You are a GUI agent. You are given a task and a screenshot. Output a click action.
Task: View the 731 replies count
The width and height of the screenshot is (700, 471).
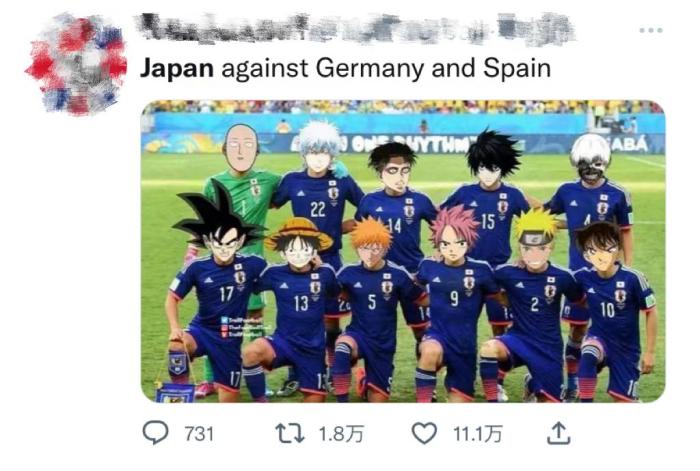(x=199, y=434)
